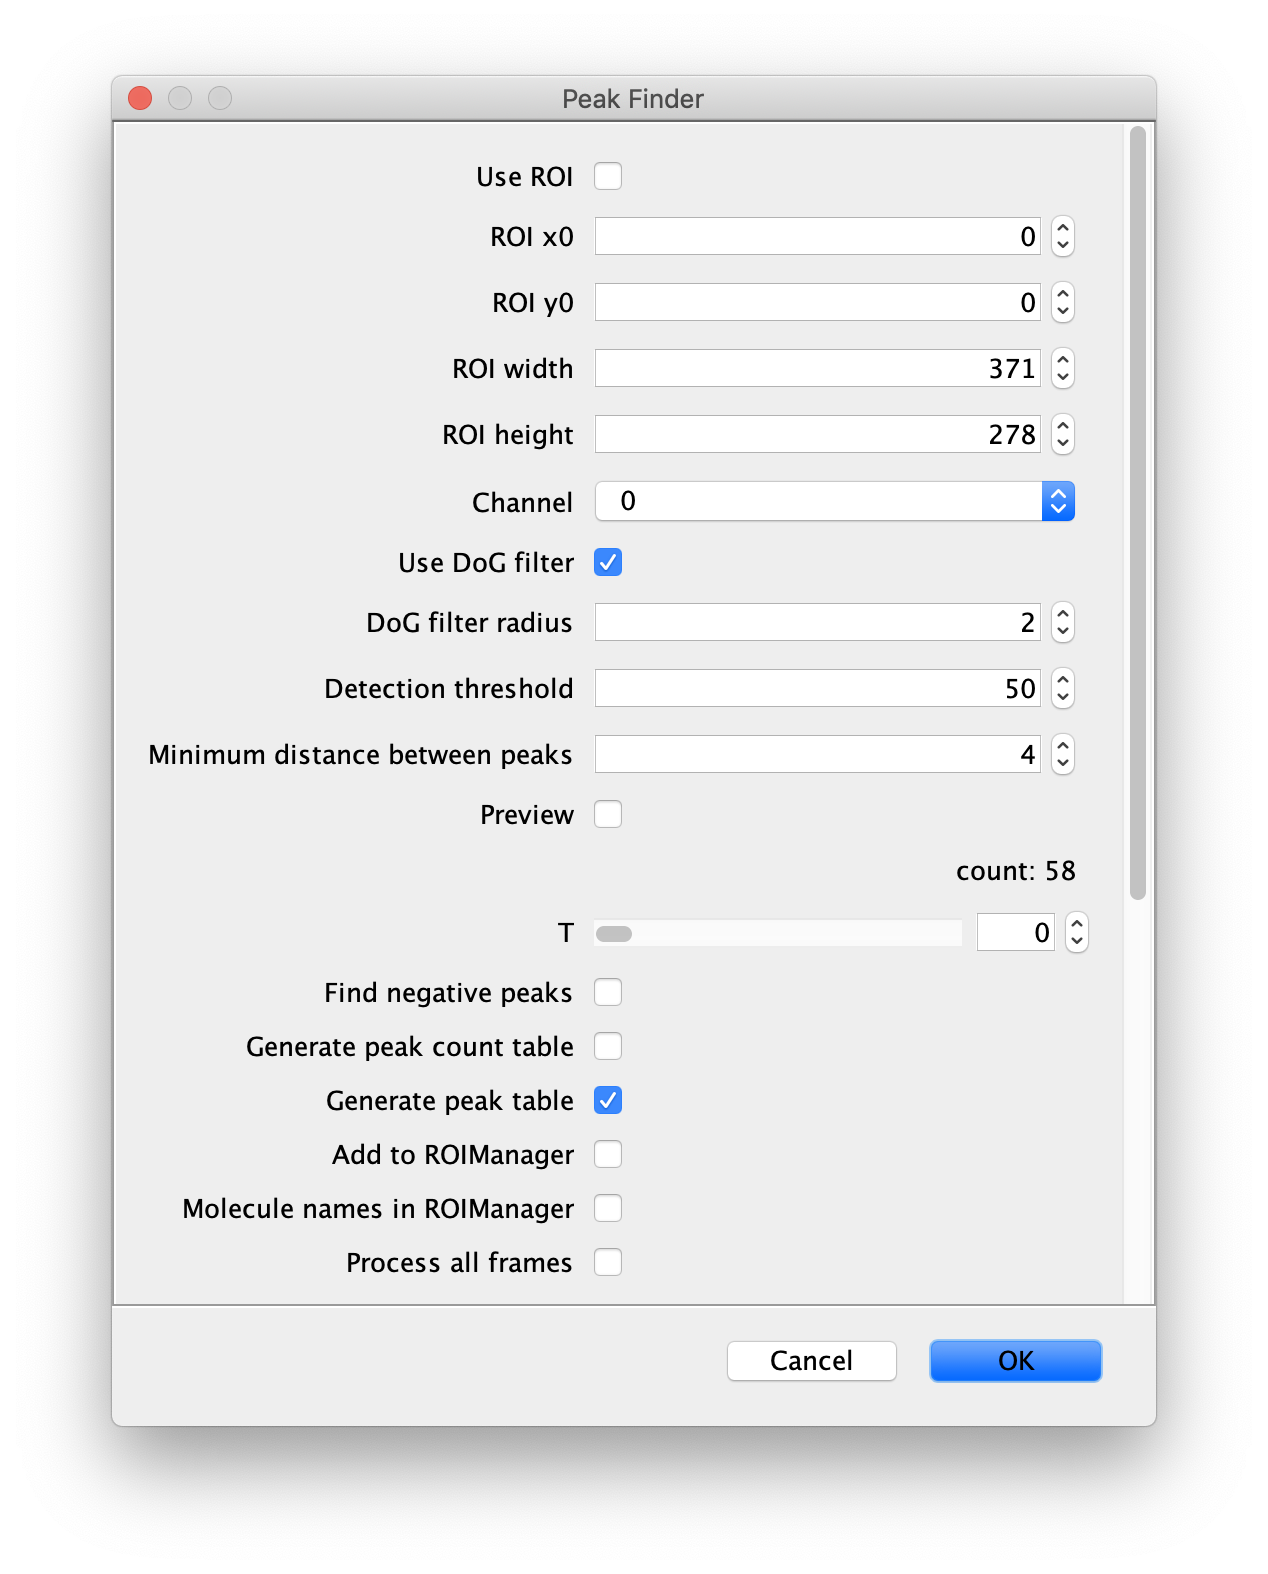
Task: Tick Find negative peaks checkbox
Action: (608, 992)
